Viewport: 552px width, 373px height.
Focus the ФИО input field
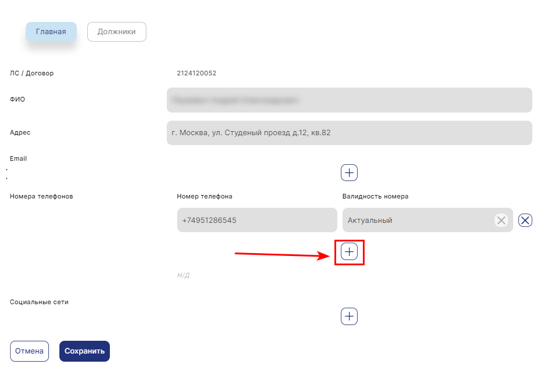tap(349, 100)
